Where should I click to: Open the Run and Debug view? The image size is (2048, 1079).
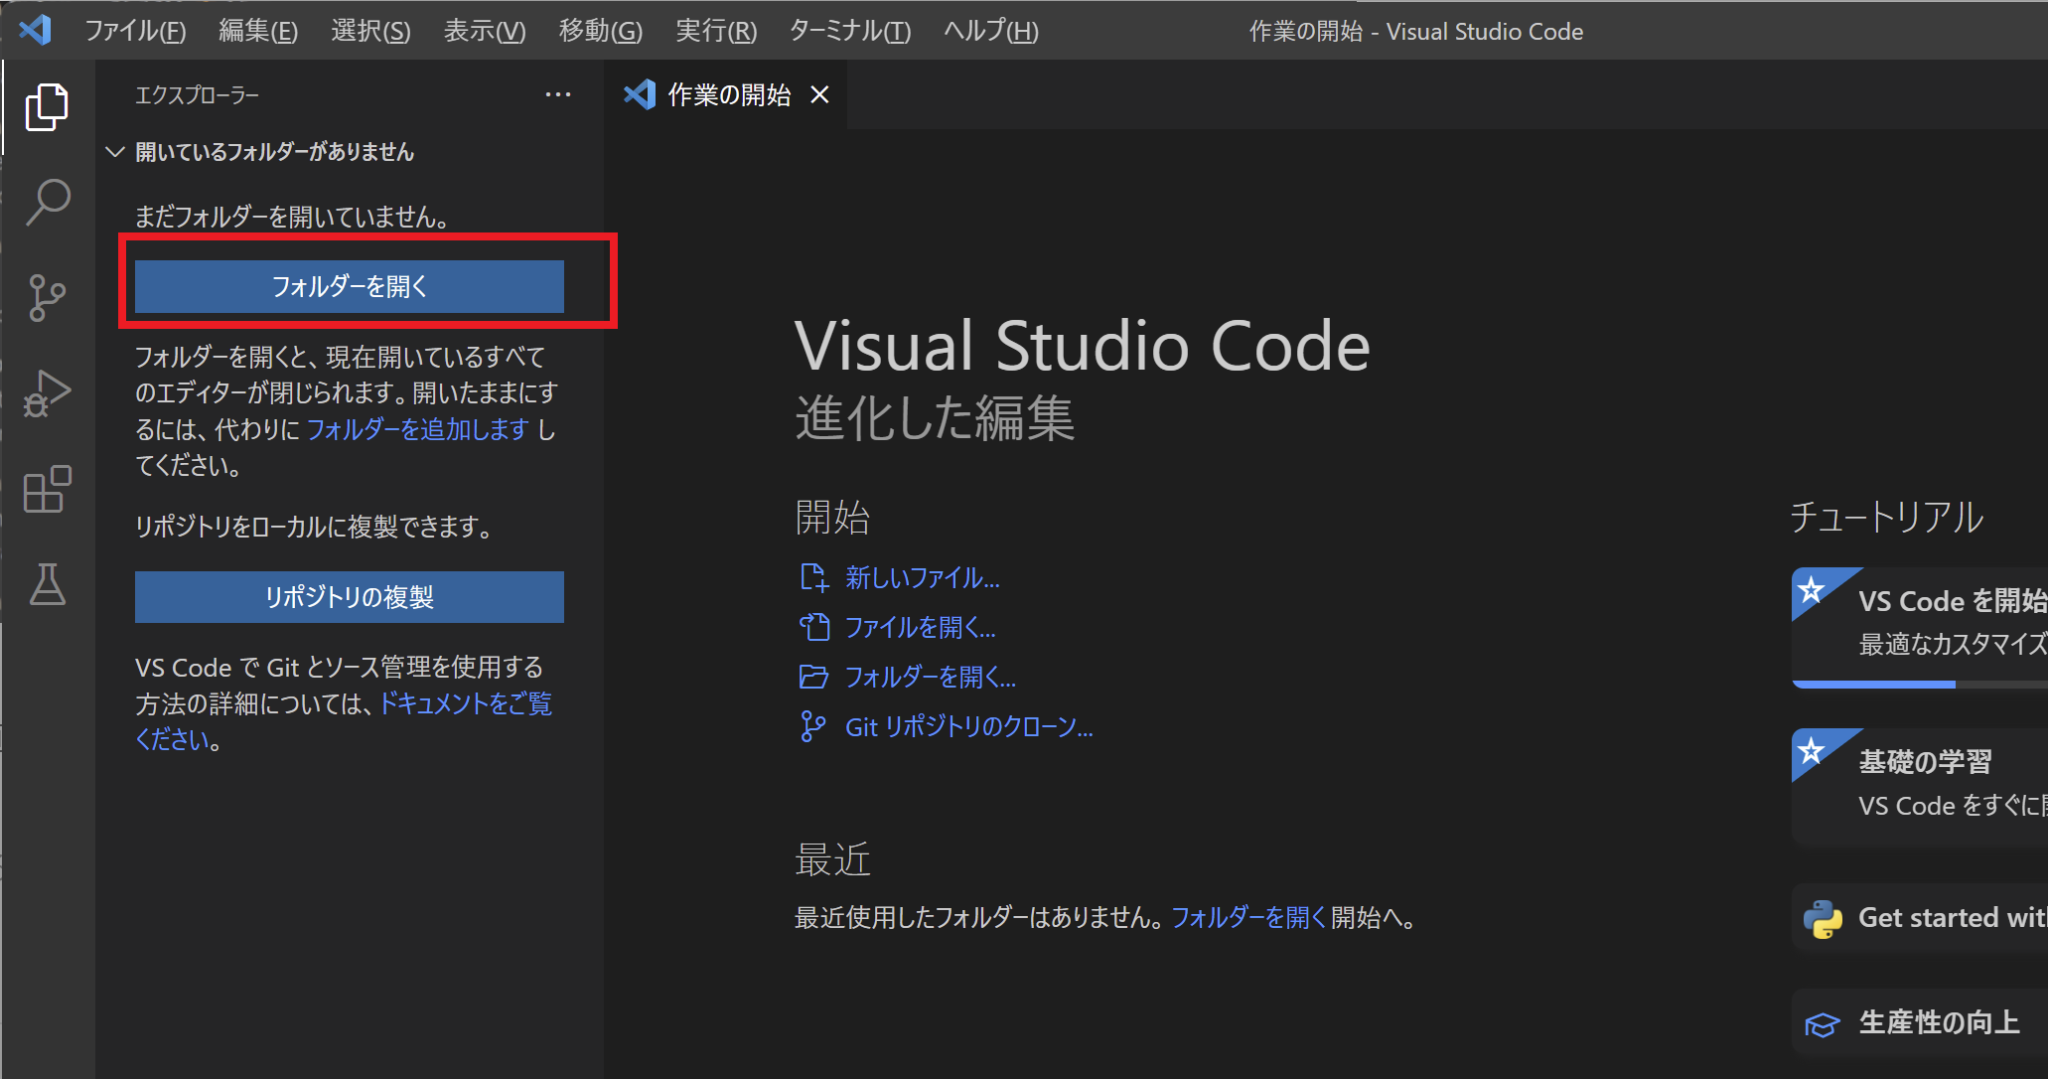(46, 393)
